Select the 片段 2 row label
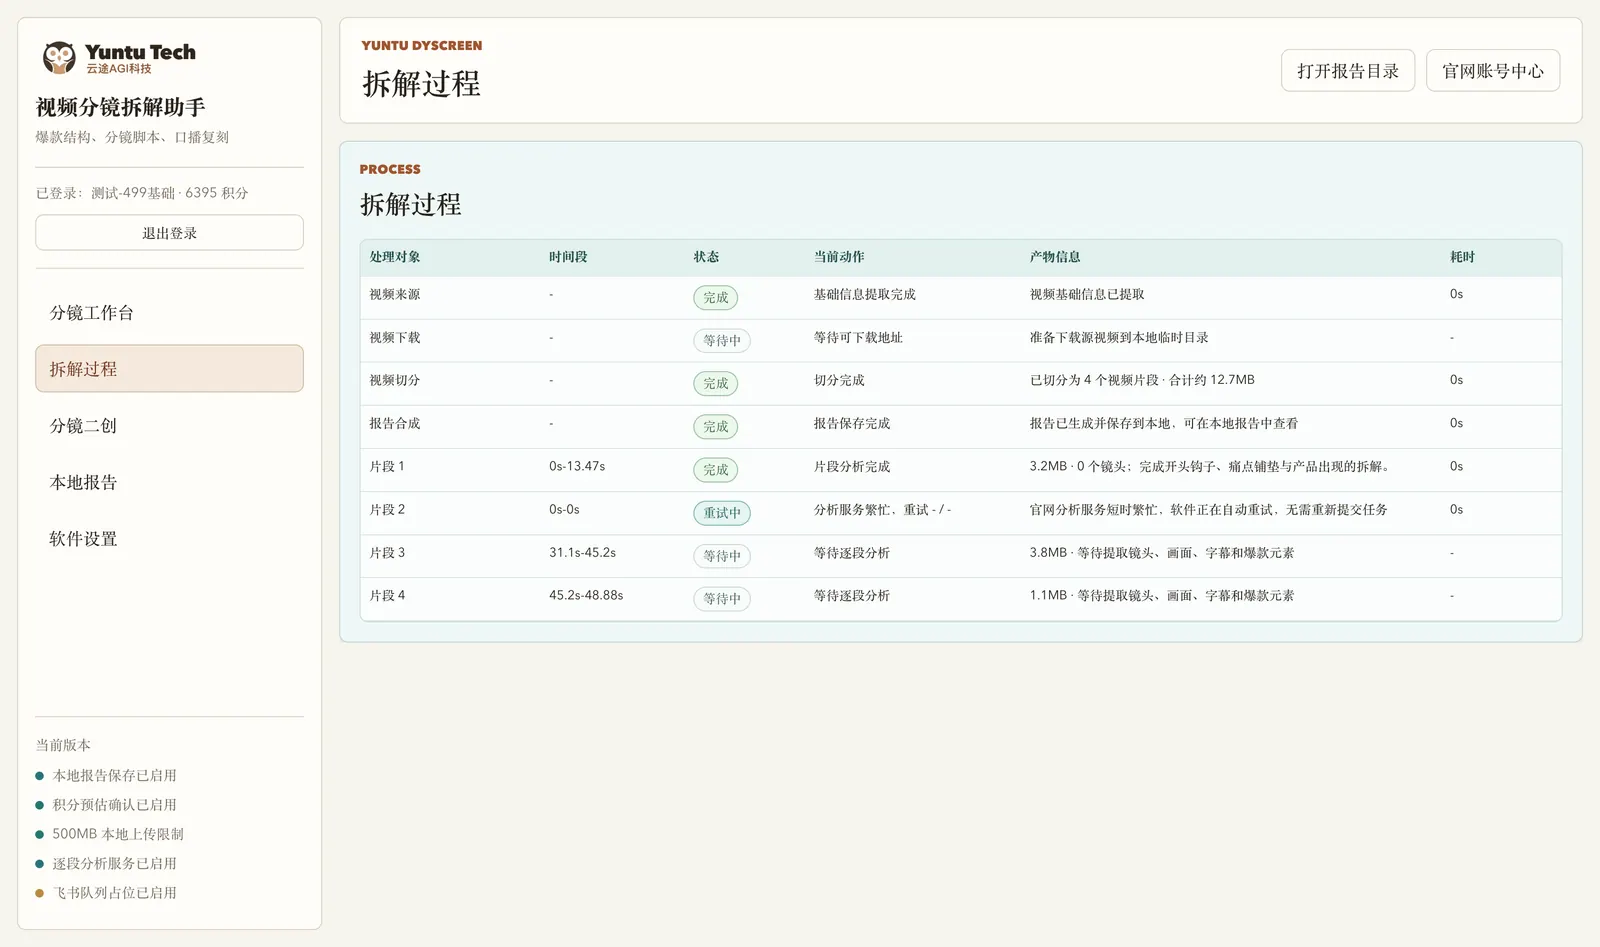This screenshot has height=947, width=1600. tap(387, 509)
